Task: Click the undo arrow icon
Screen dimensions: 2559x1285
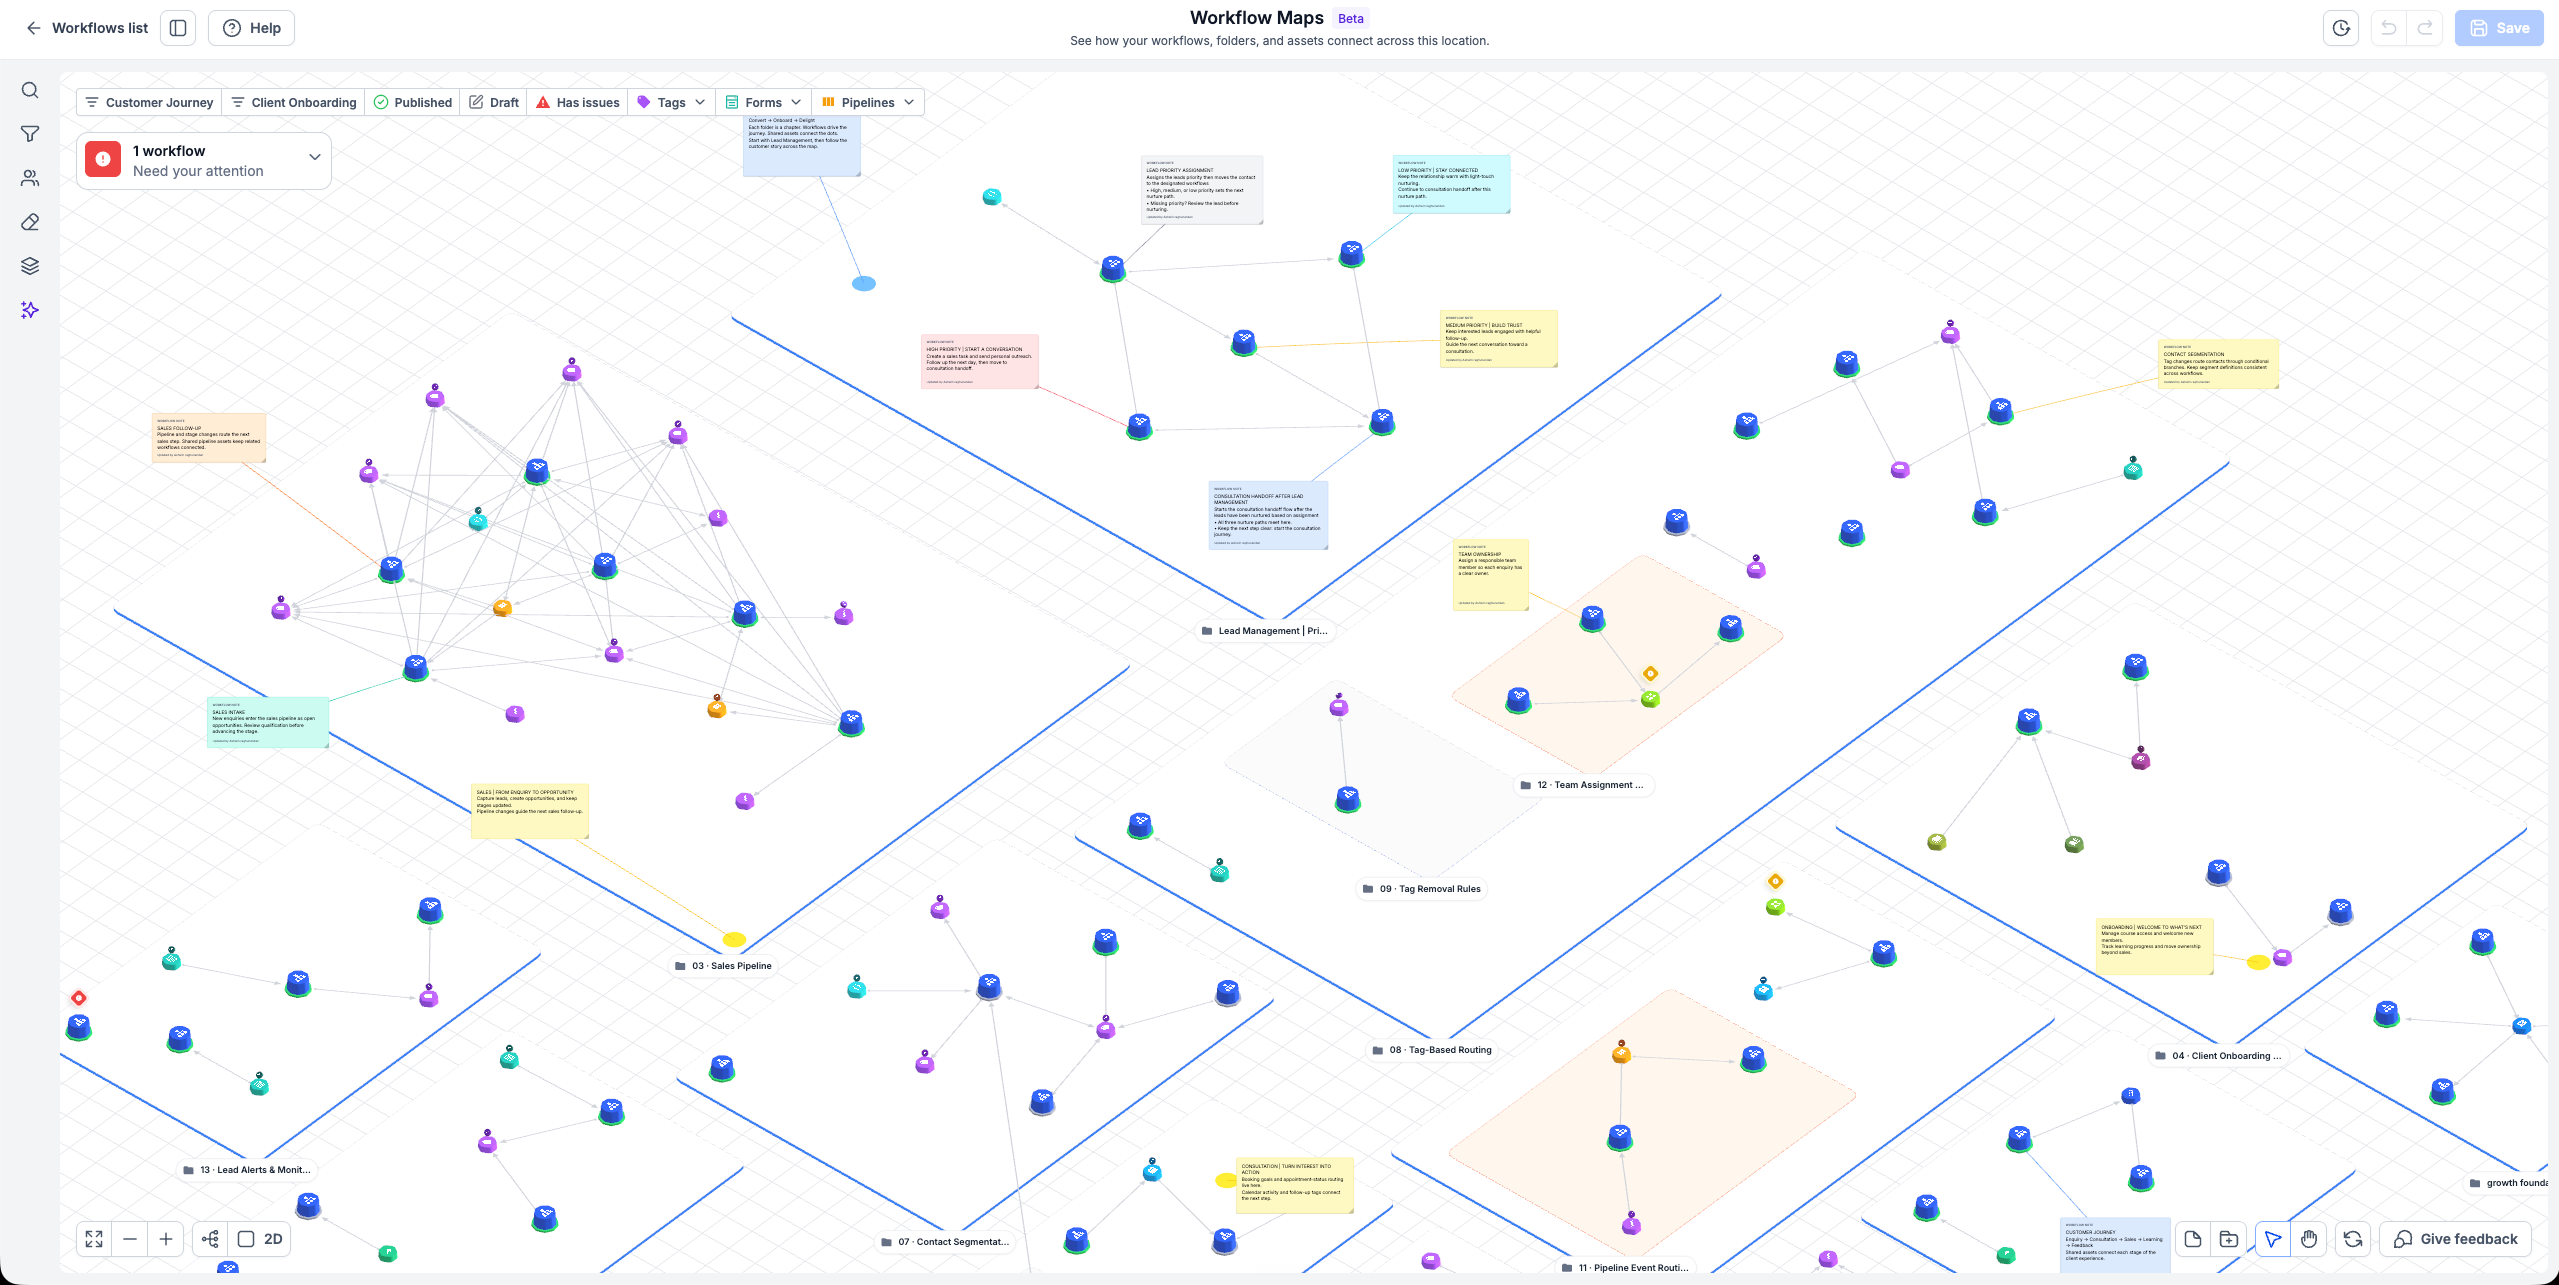Action: (2388, 28)
